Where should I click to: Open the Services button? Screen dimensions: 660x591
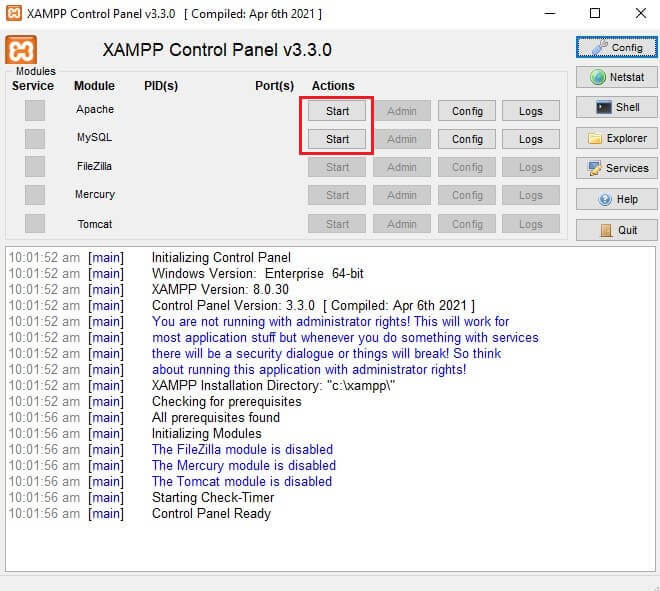tap(616, 168)
